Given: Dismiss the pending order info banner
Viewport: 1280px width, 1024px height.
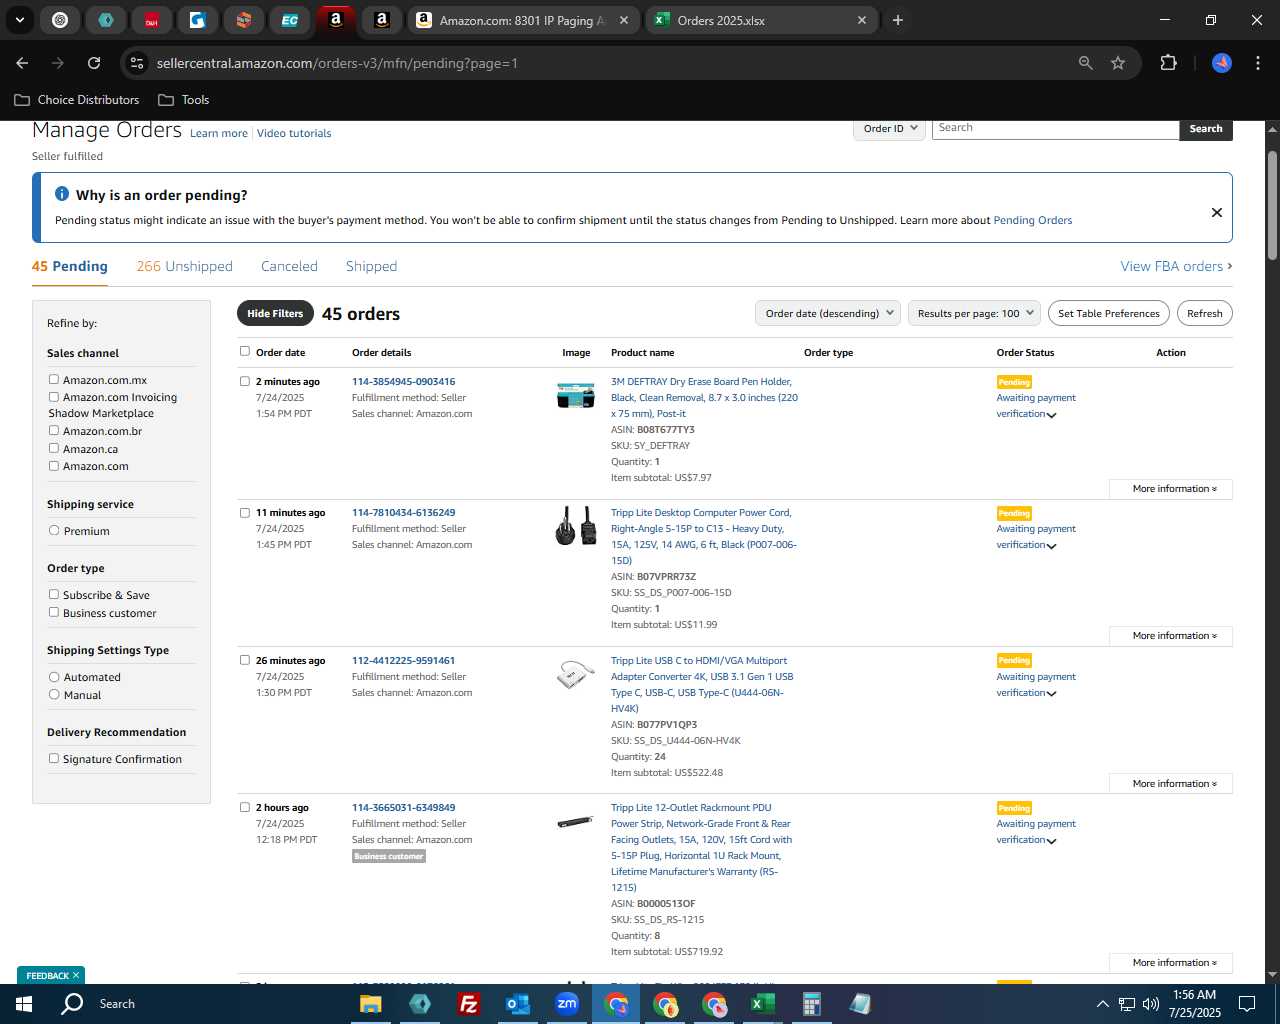Looking at the screenshot, I should [1217, 212].
